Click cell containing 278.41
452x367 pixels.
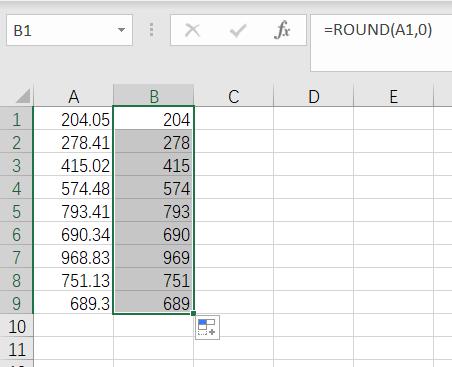point(73,142)
